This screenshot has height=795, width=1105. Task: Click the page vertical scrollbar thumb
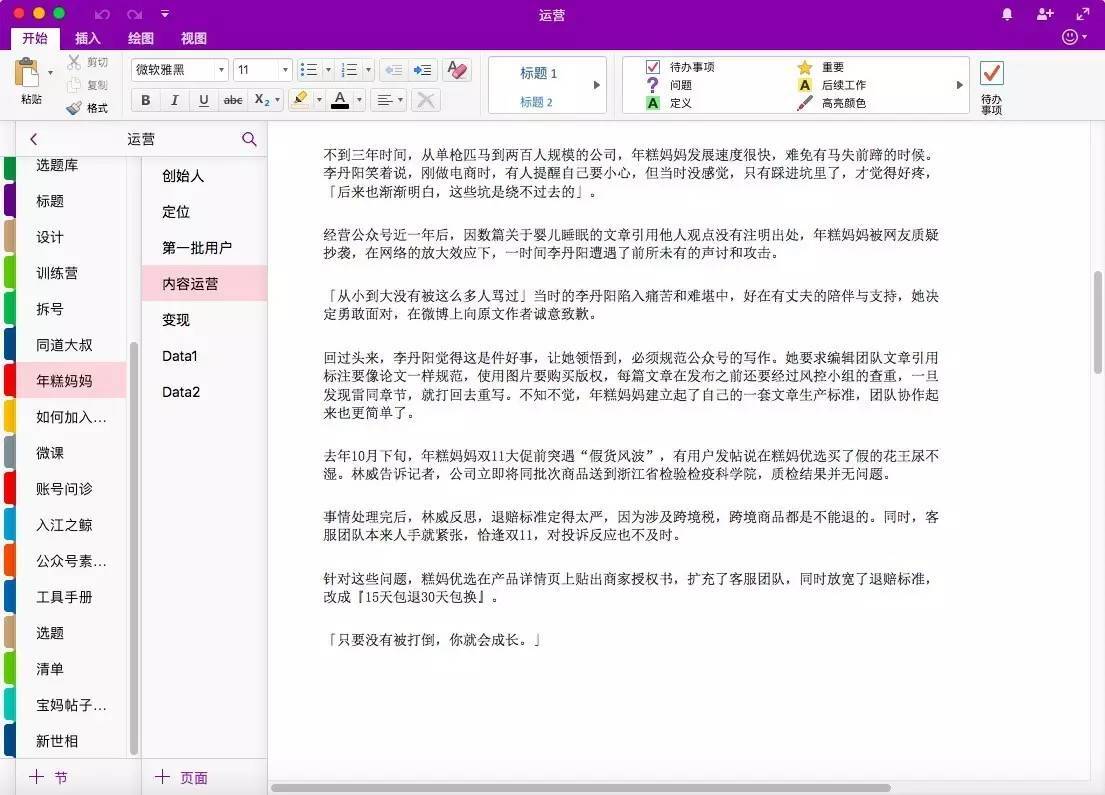(x=1097, y=321)
